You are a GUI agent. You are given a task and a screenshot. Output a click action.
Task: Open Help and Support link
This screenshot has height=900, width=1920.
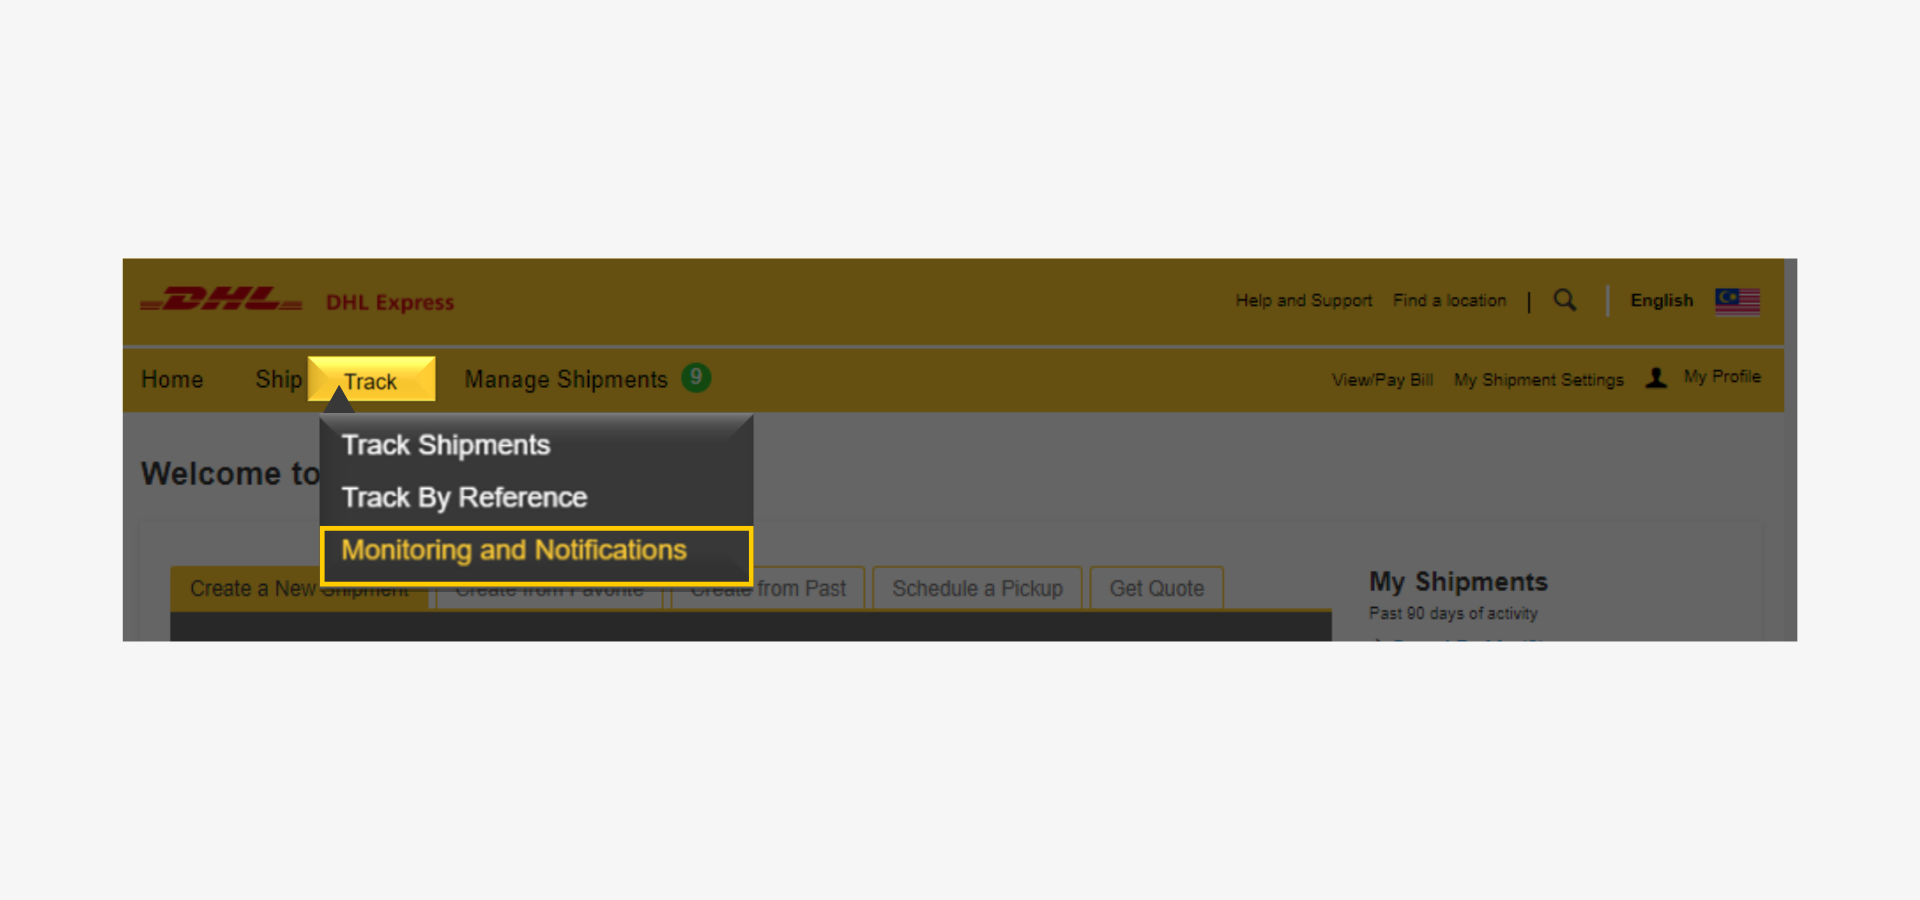click(x=1303, y=300)
